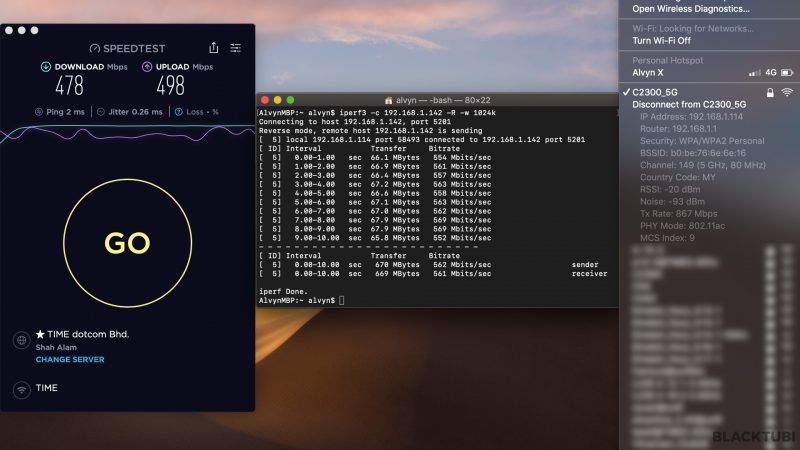This screenshot has height=450, width=800.
Task: Click the Terminal command prompt cursor
Action: click(x=341, y=301)
